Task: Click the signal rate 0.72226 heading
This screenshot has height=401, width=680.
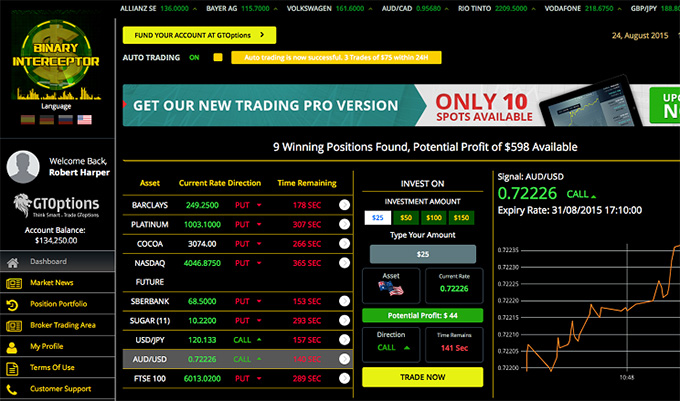Action: click(x=527, y=193)
